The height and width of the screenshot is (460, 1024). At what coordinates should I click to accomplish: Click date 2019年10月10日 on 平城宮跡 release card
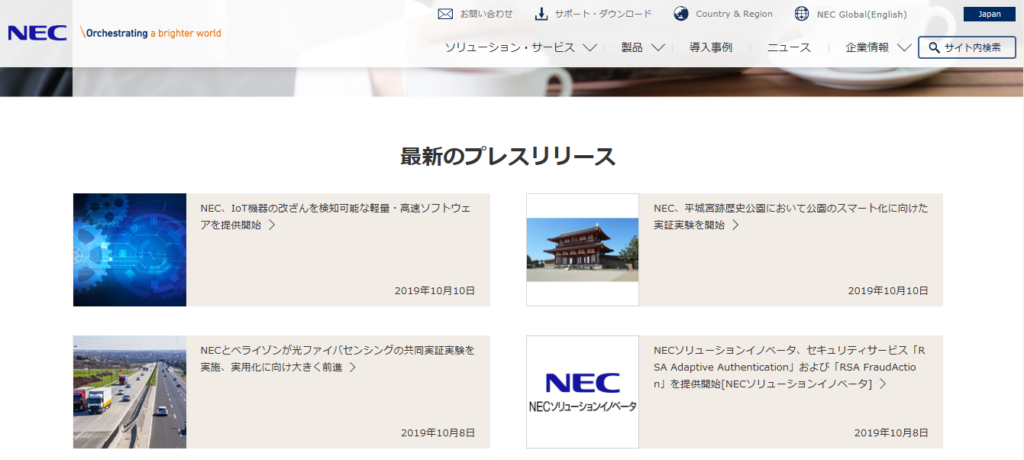click(888, 290)
